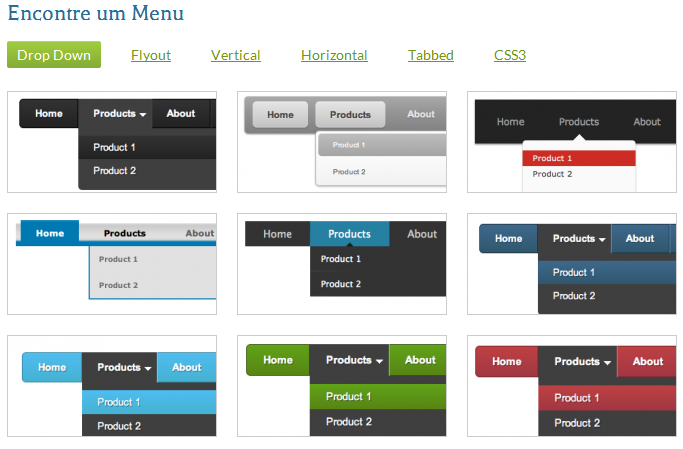This screenshot has width=683, height=449.
Task: Choose the glossy black dropdown menu thumbnail
Action: (112, 142)
